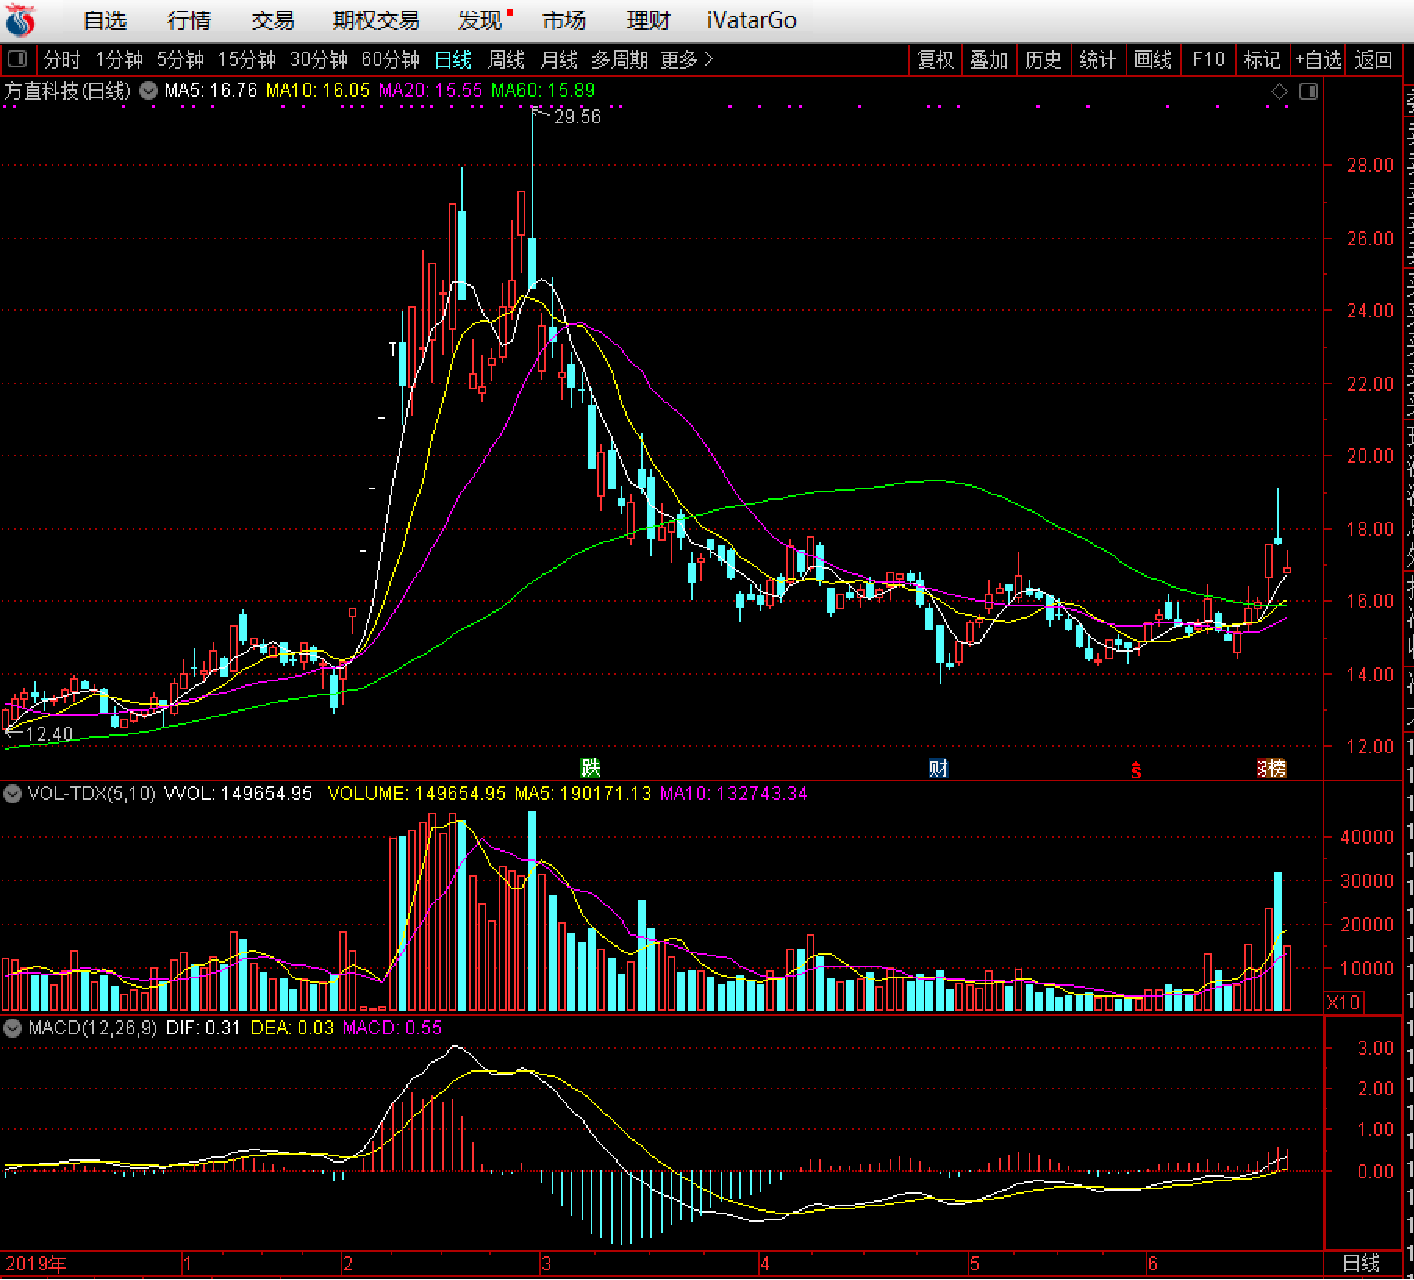Viewport: 1414px width, 1280px height.
Task: Select the 15分钟 period
Action: [x=247, y=60]
